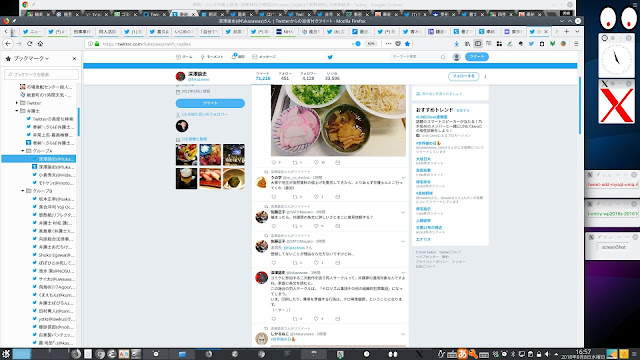Open the highlighted 深澤諭史 bookmark row
The width and height of the screenshot is (640, 360).
click(39, 159)
